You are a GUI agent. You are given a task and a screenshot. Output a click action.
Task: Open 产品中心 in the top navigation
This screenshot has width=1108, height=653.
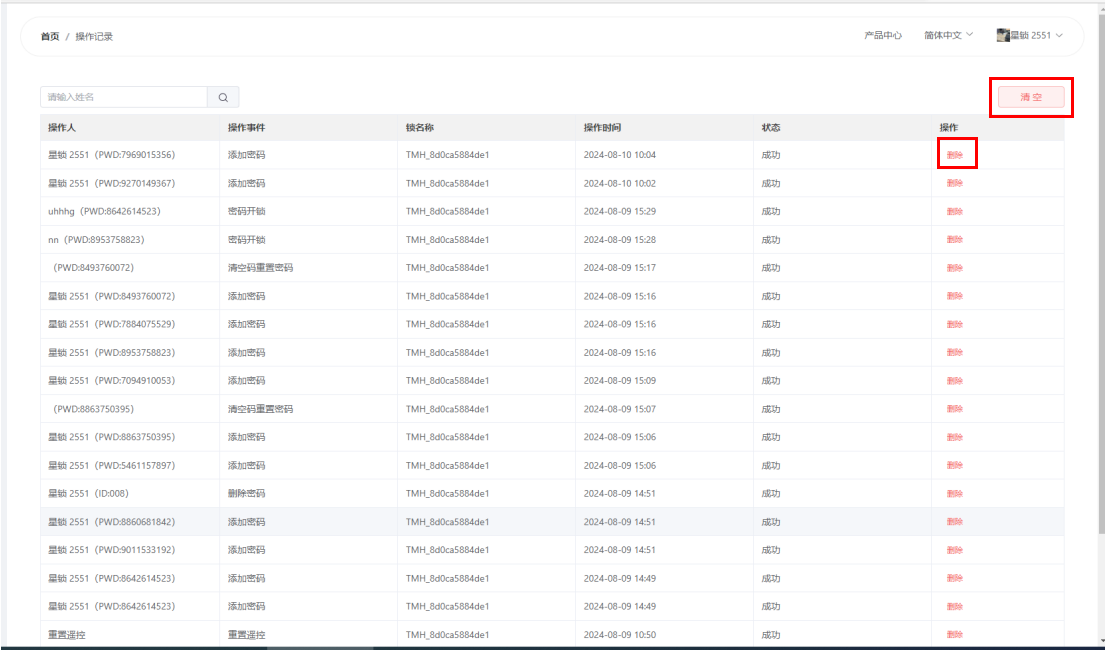click(x=883, y=35)
